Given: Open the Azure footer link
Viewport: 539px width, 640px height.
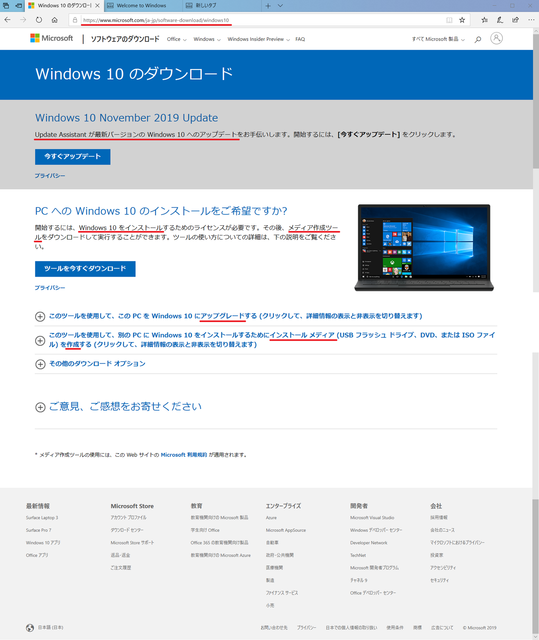Looking at the screenshot, I should click(271, 518).
